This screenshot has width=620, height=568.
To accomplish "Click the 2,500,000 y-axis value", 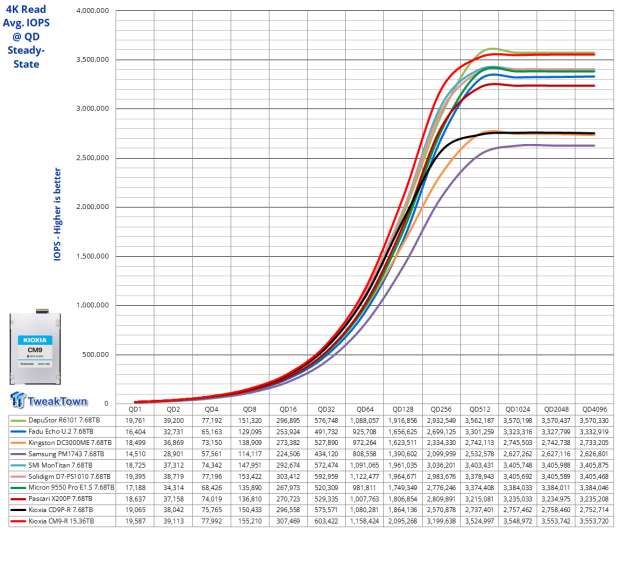I will click(x=93, y=158).
